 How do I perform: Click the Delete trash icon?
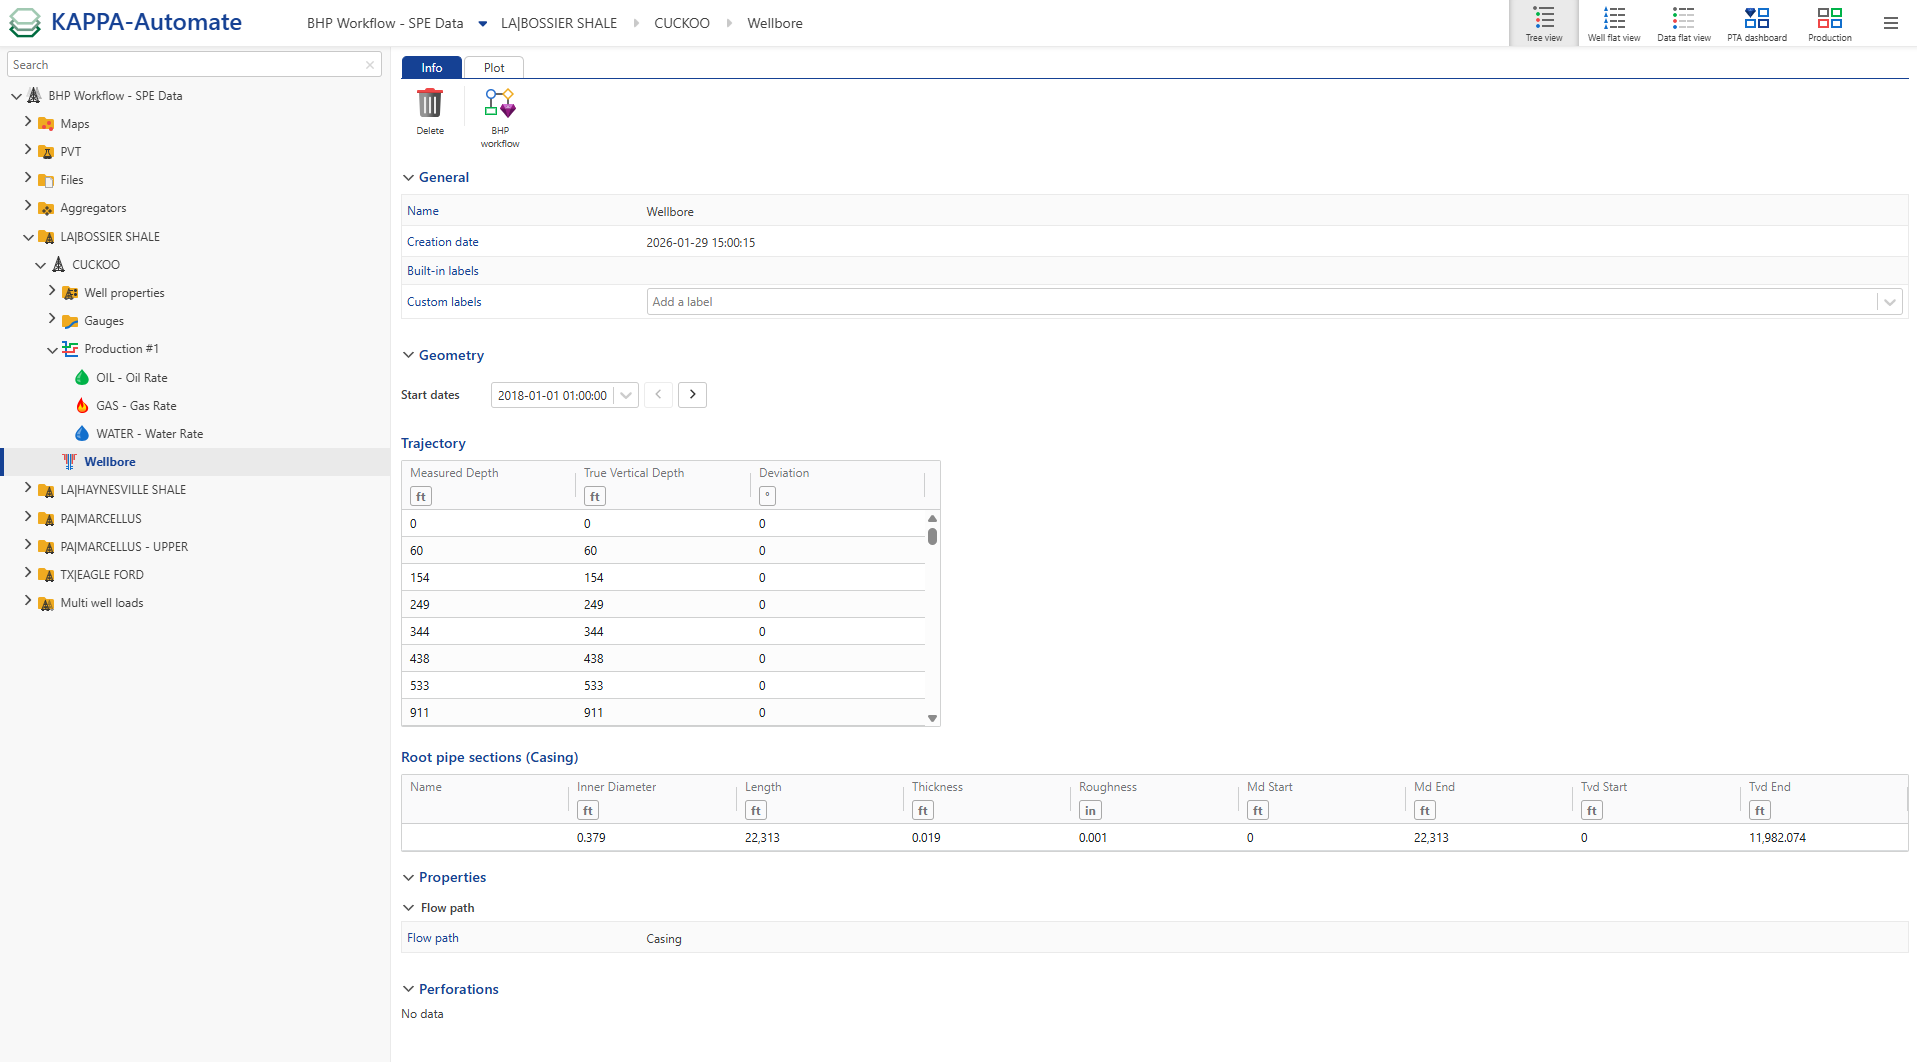coord(430,104)
